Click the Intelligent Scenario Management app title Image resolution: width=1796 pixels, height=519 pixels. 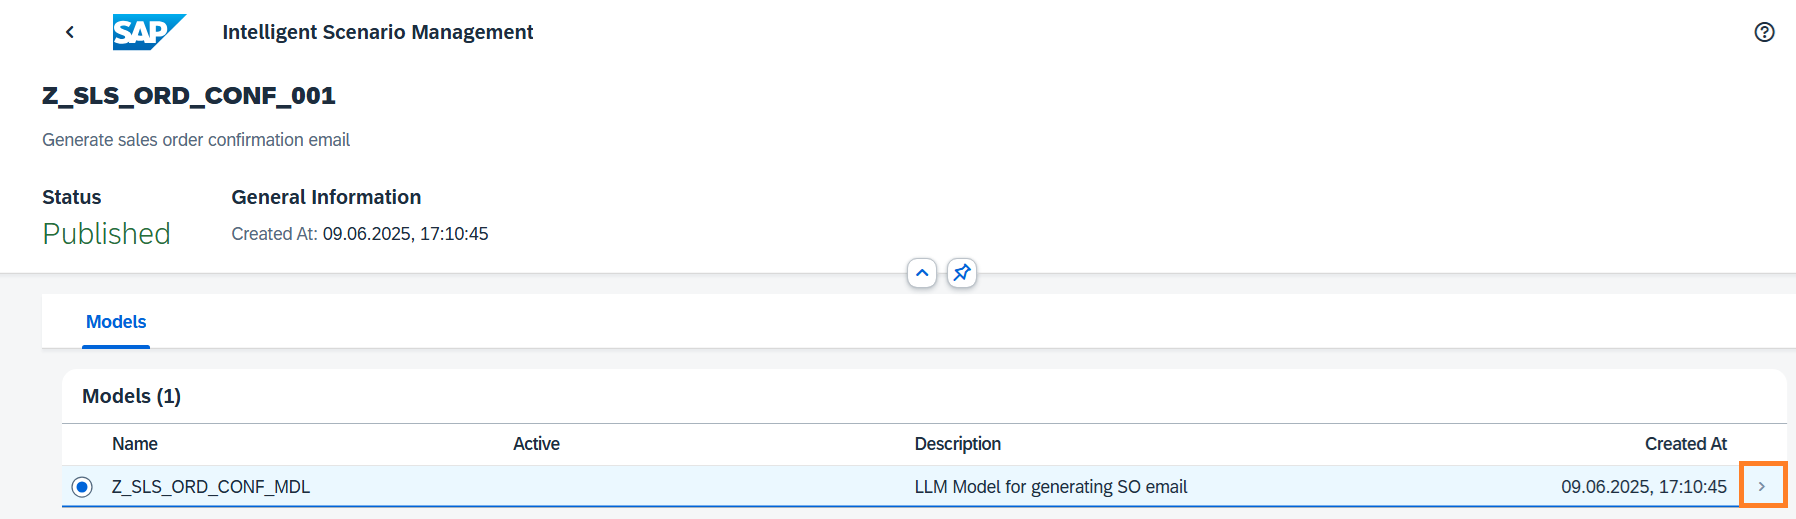coord(377,32)
